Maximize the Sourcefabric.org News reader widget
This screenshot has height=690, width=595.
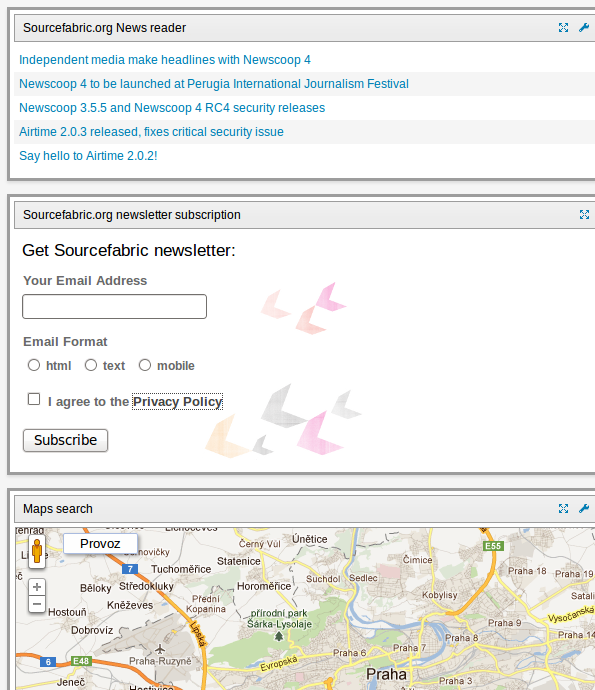(x=563, y=28)
